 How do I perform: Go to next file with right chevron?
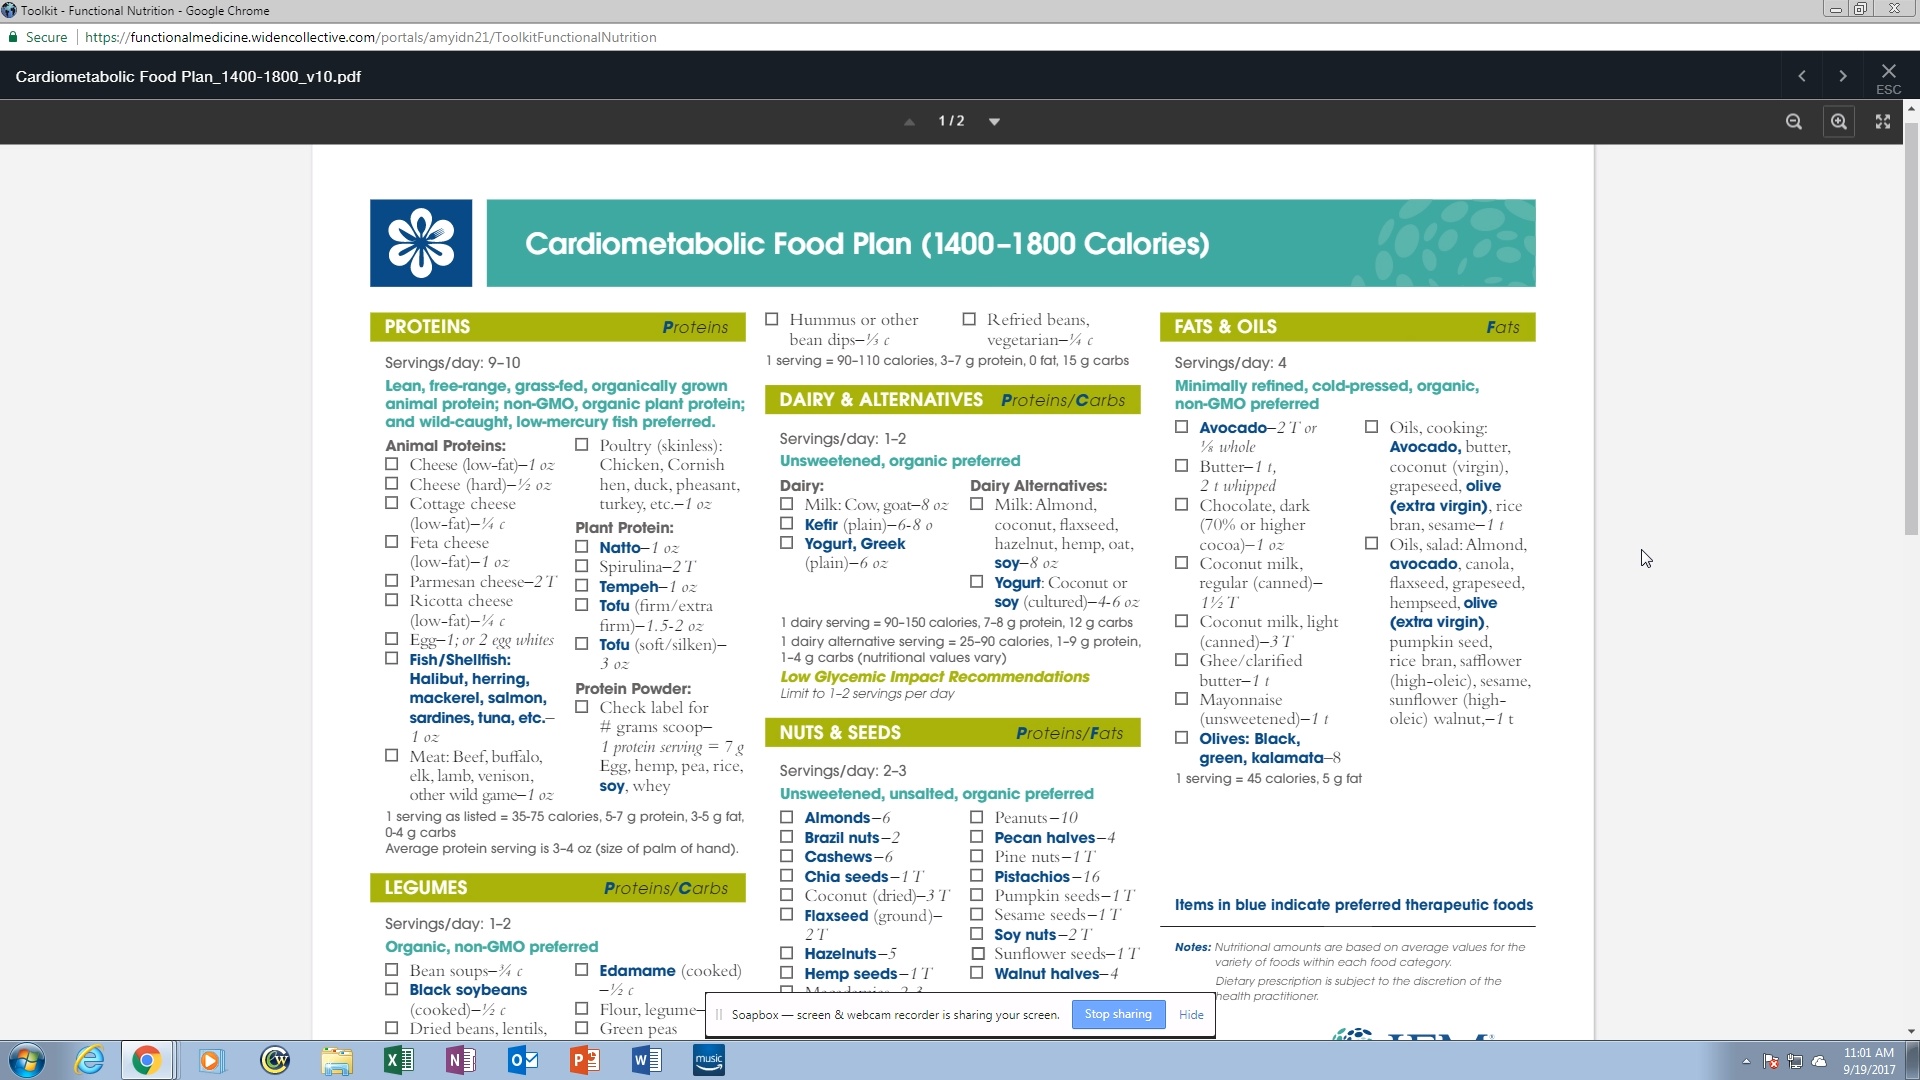point(1843,76)
